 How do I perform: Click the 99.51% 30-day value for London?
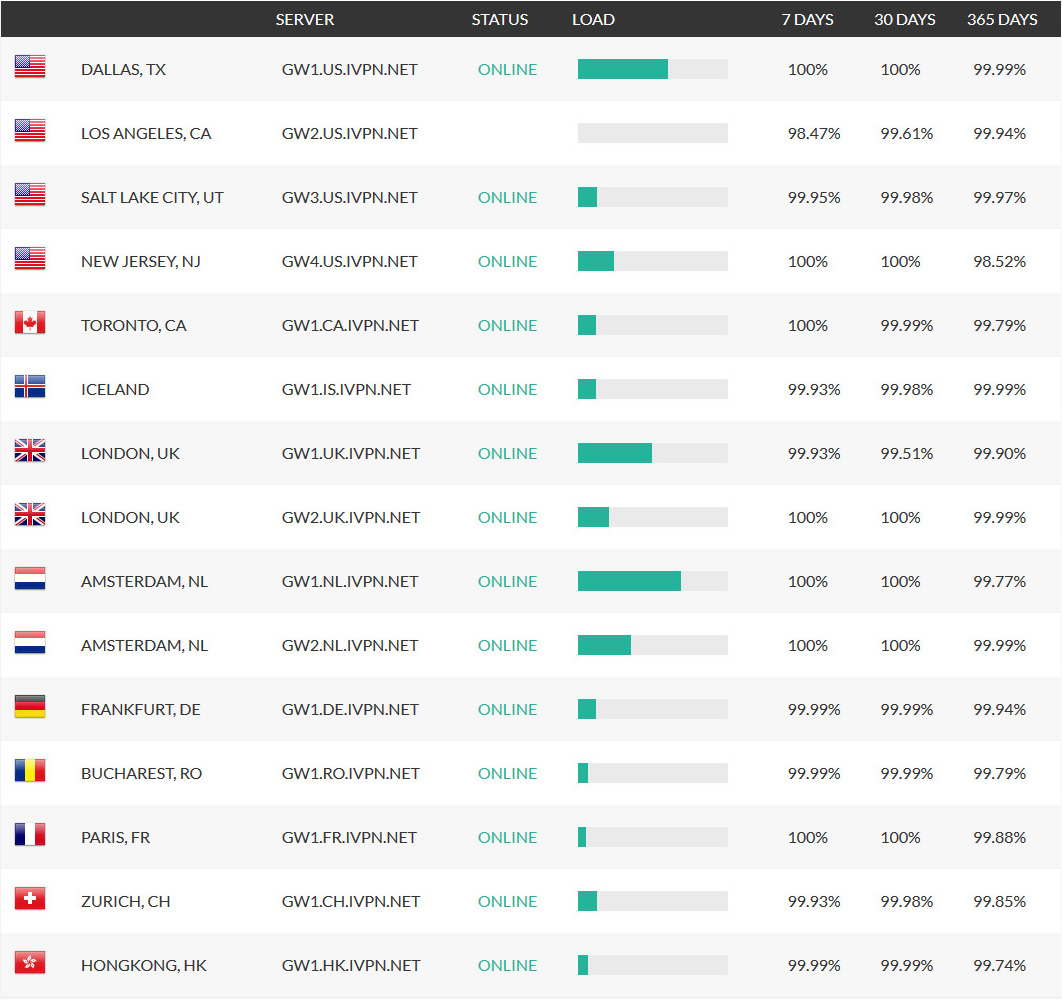tap(907, 453)
